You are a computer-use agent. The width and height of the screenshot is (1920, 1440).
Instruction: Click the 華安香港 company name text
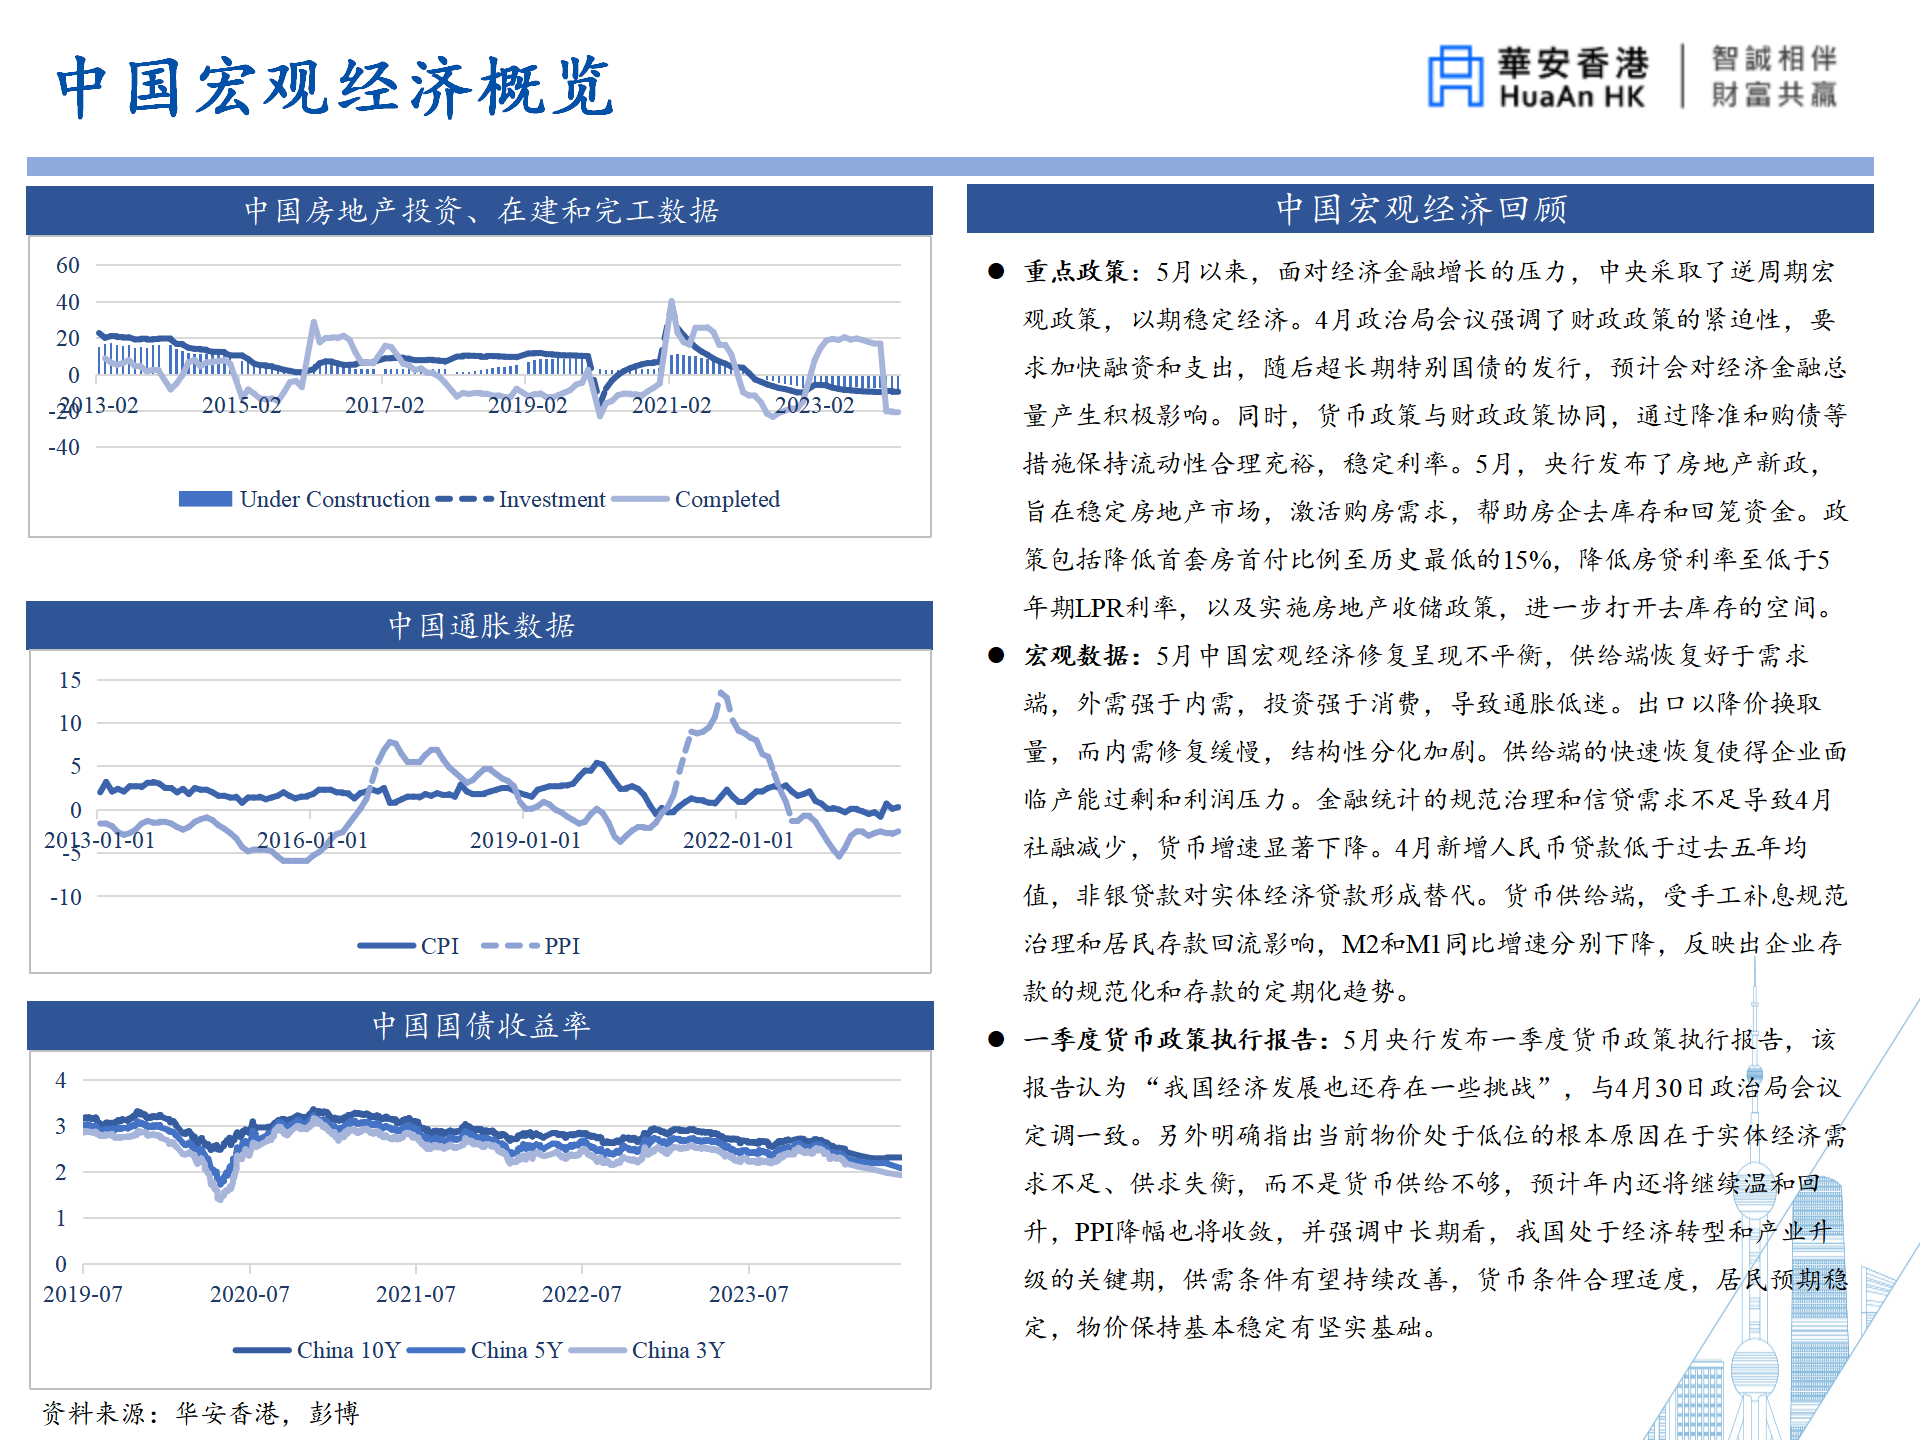click(x=1572, y=63)
